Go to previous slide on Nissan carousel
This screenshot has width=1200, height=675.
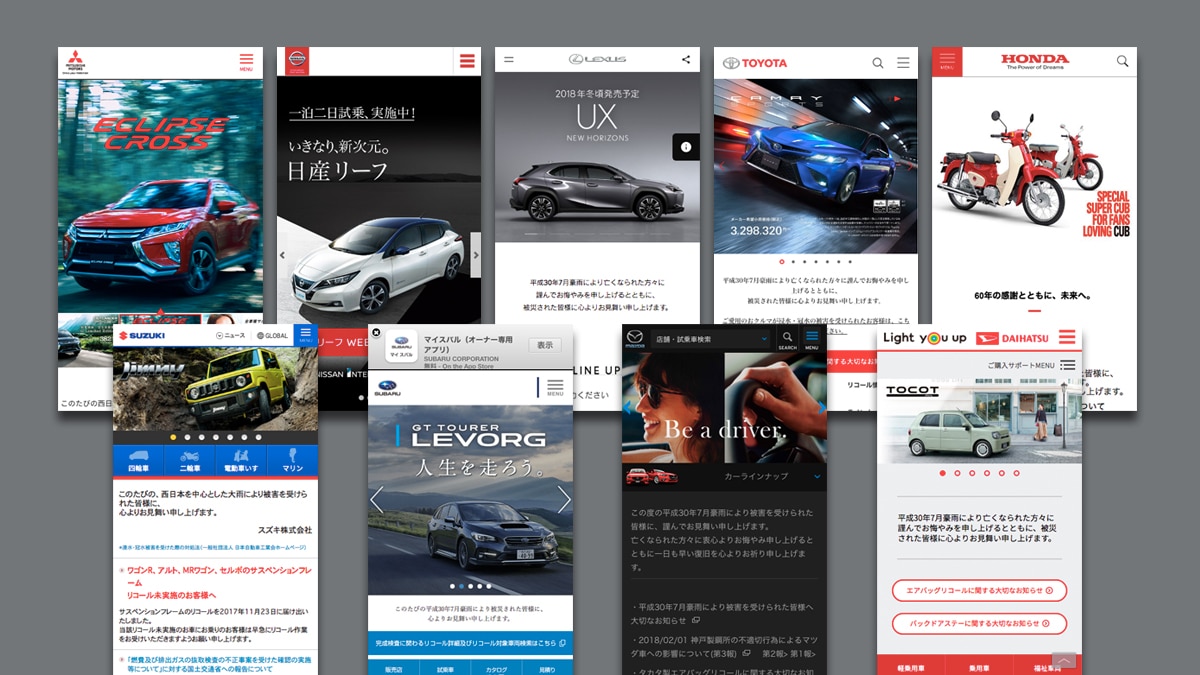pyautogui.click(x=282, y=256)
